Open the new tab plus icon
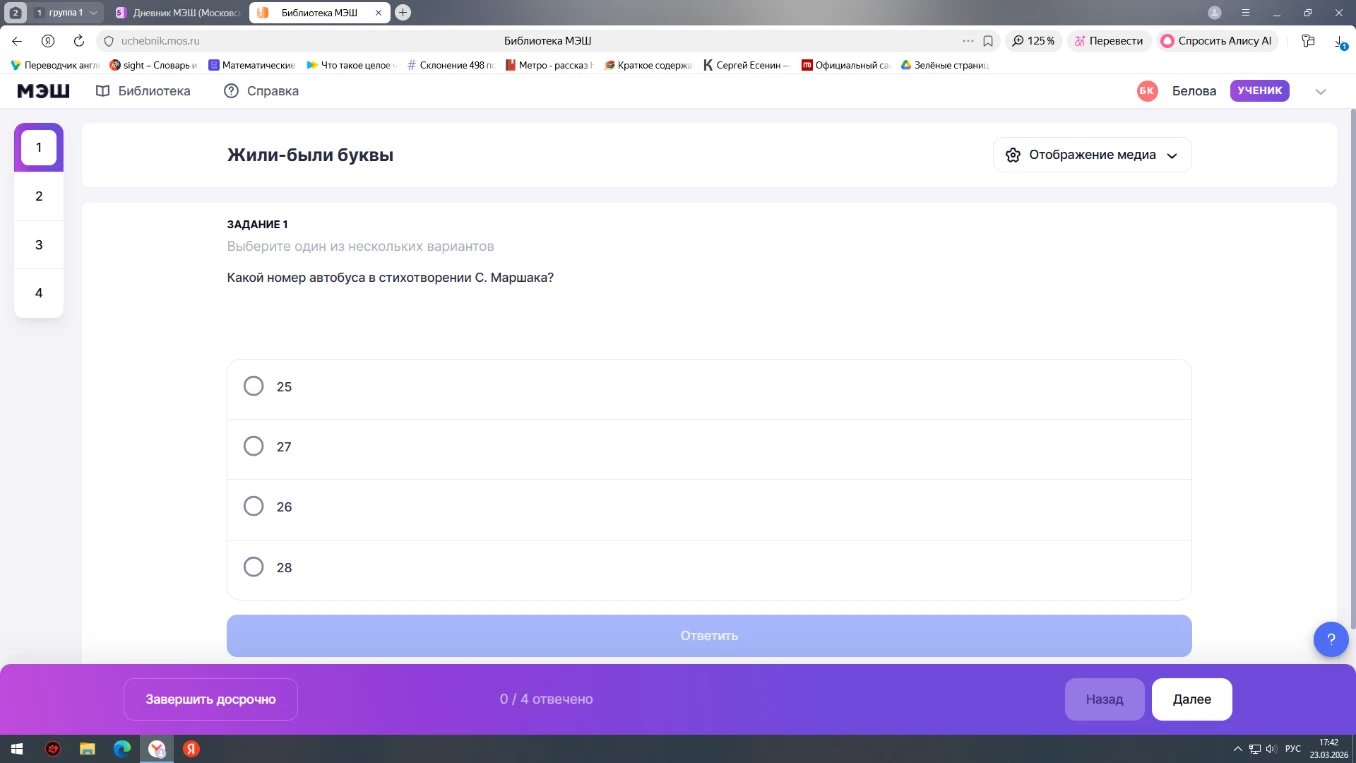Image resolution: width=1356 pixels, height=763 pixels. click(402, 13)
